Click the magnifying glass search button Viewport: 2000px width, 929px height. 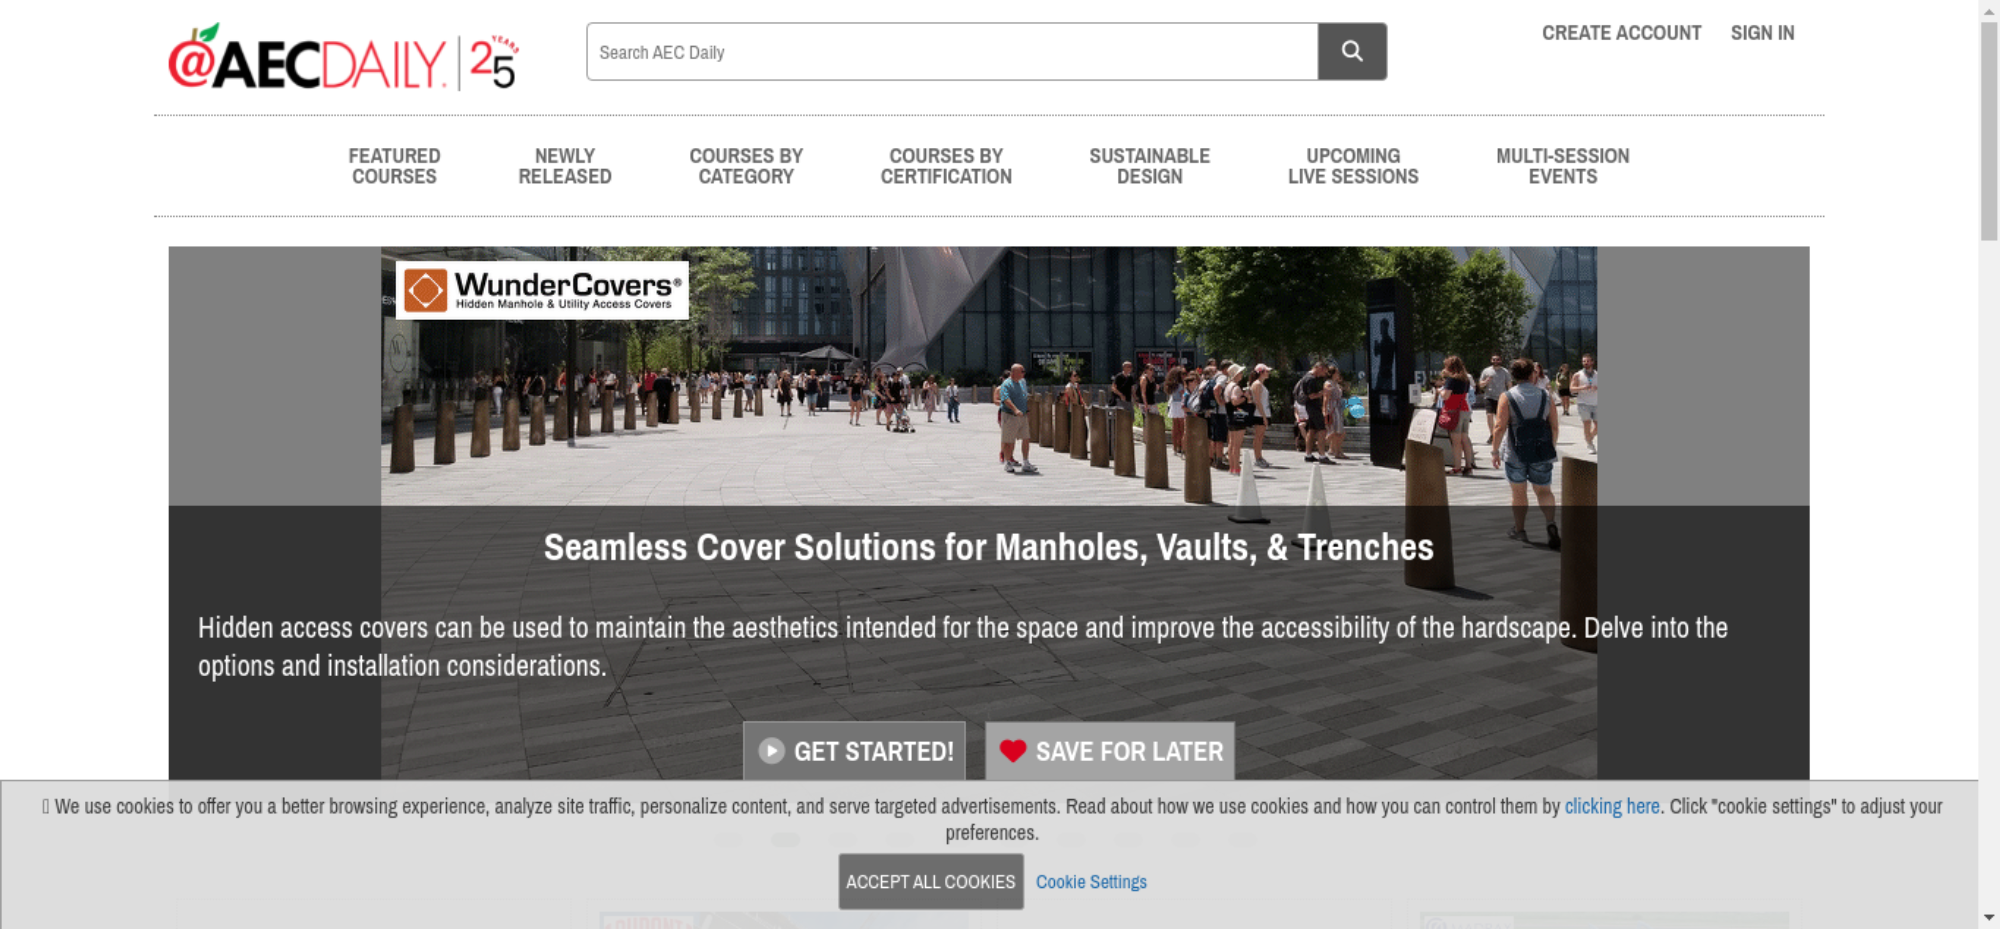[x=1351, y=52]
